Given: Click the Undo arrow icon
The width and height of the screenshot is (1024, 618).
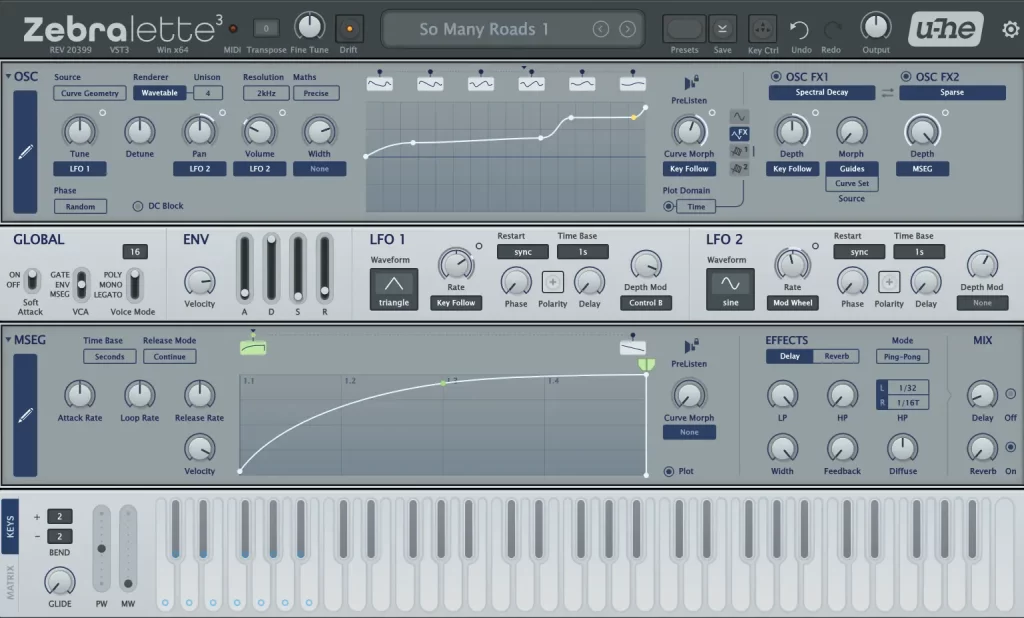Looking at the screenshot, I should [x=799, y=29].
